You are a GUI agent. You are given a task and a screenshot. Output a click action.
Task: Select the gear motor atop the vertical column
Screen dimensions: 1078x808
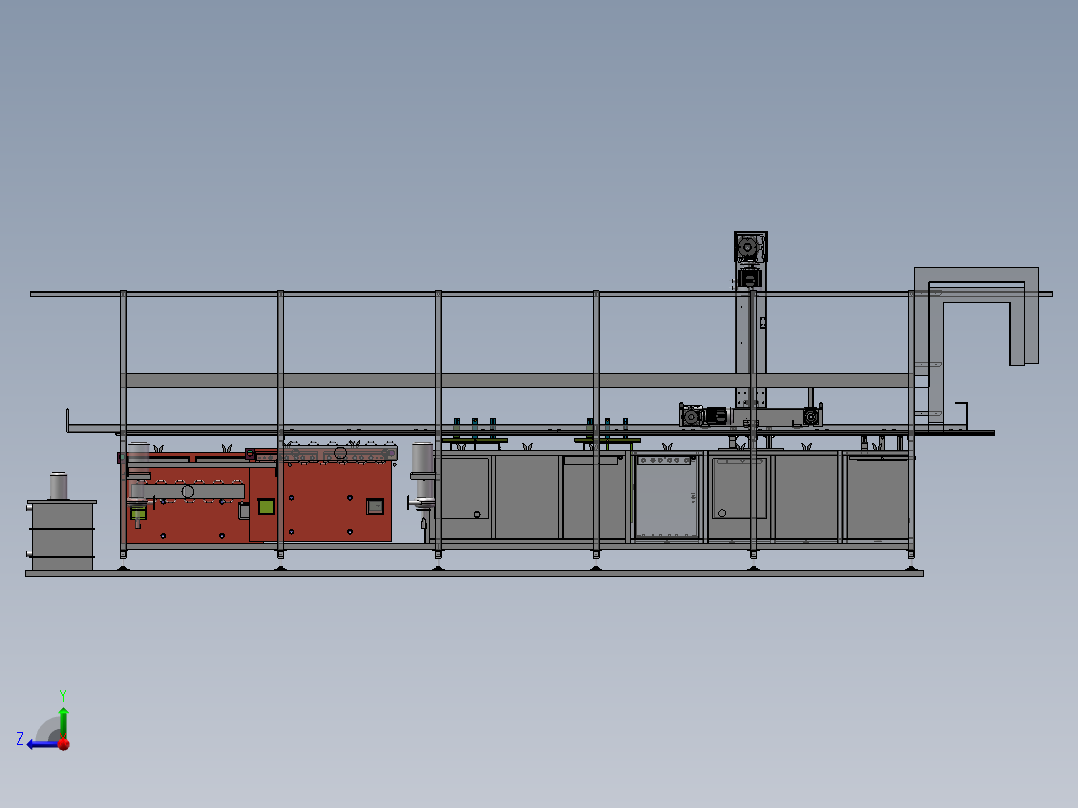[751, 248]
